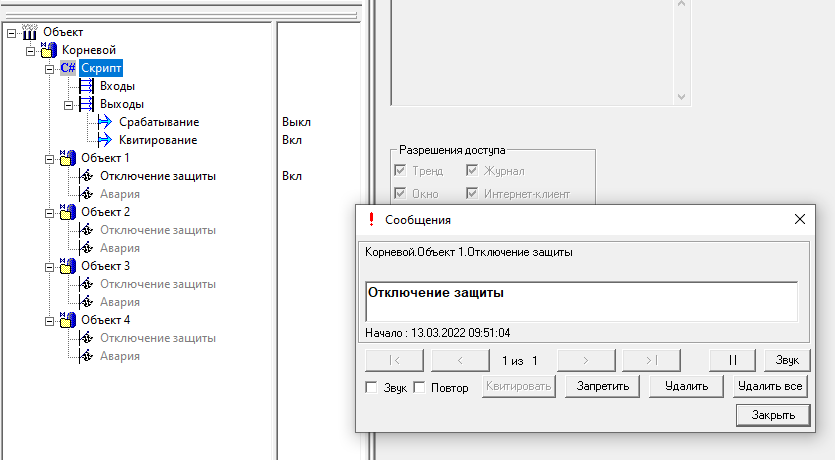Image resolution: width=835 pixels, height=460 pixels.
Task: Click Объект 4 Авария signal icon
Action: 86,356
